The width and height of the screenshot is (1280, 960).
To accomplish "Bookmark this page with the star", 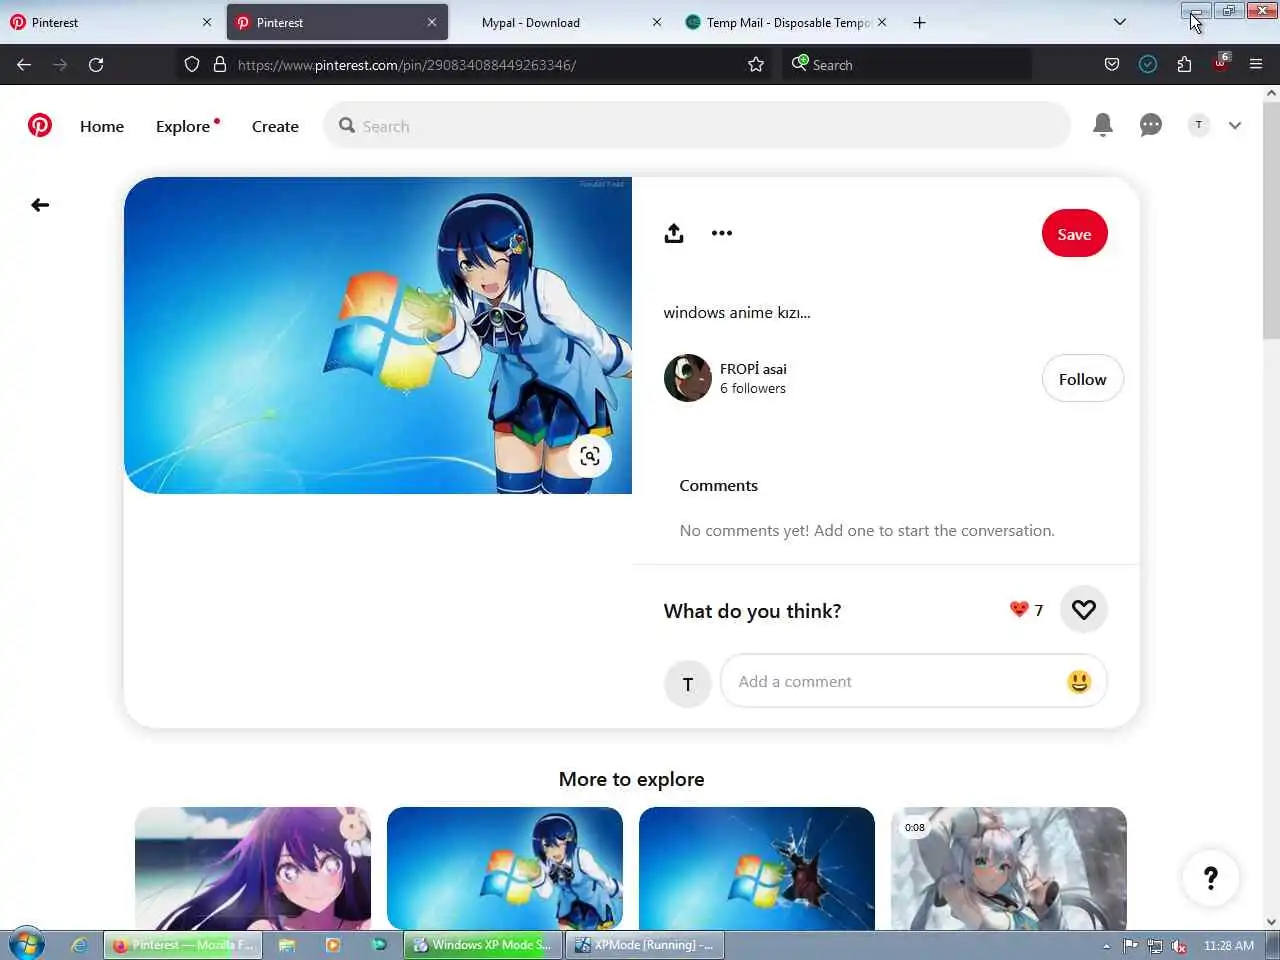I will tap(756, 65).
